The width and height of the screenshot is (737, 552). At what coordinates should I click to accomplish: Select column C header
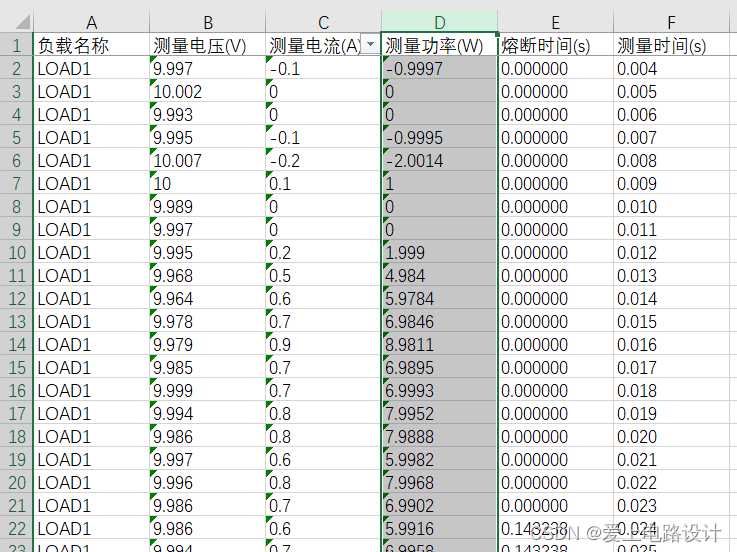coord(323,22)
